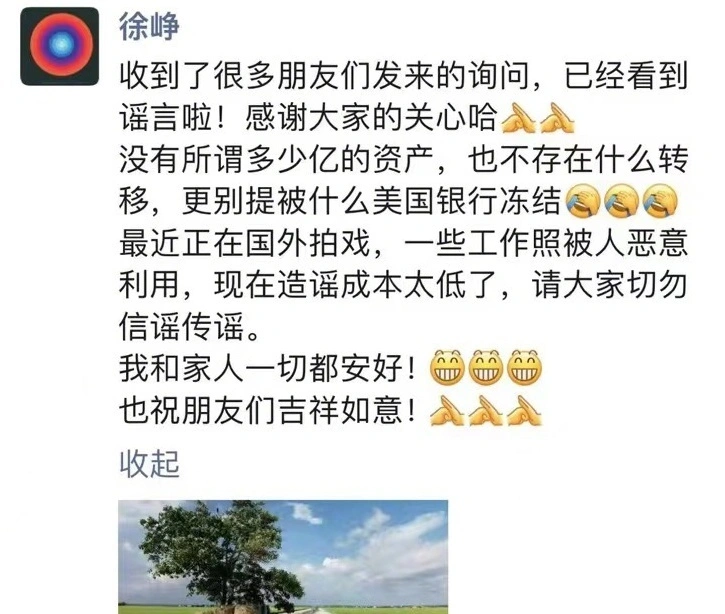Click the last grinning emoji after 安好
725x614 pixels.
525,368
